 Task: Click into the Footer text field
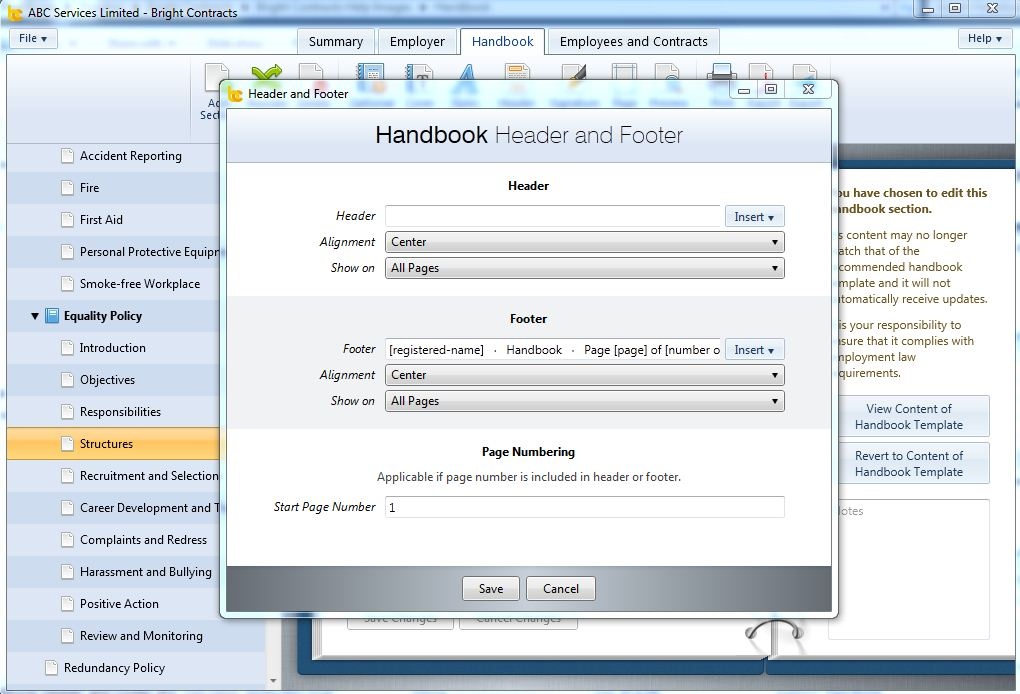554,350
